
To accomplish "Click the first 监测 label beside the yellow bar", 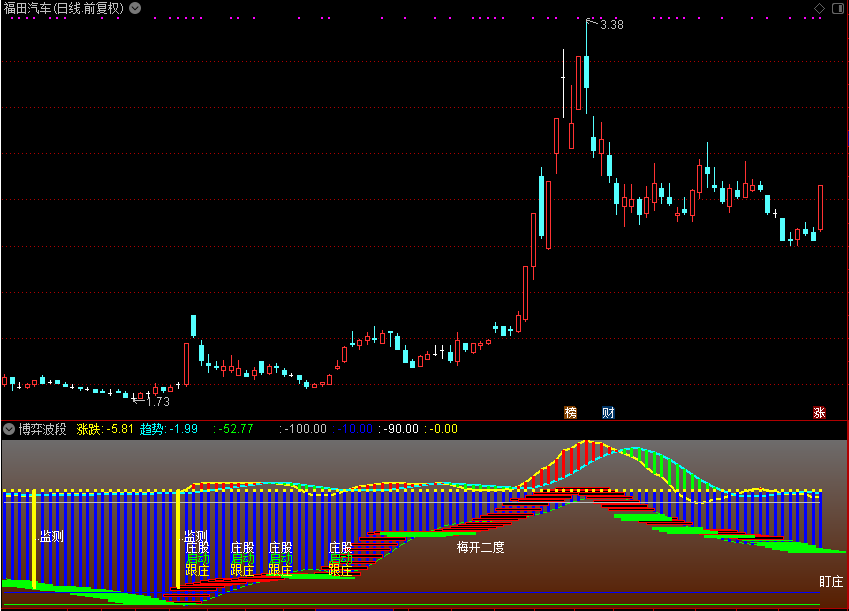I will coord(51,536).
